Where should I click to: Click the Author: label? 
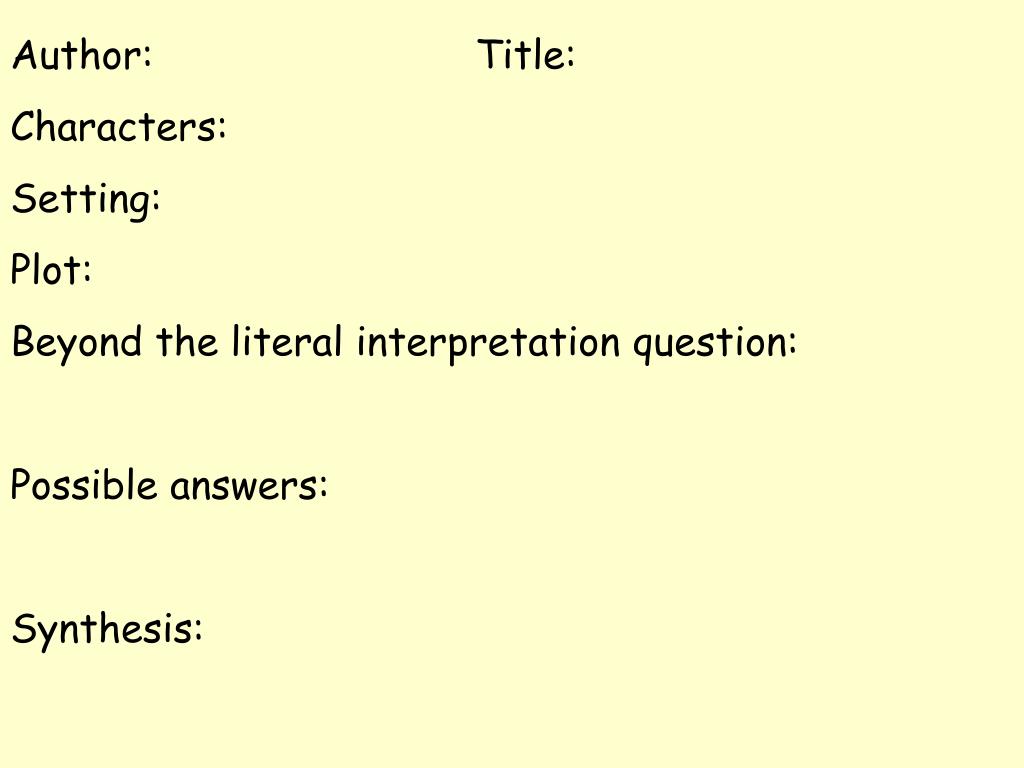point(82,54)
